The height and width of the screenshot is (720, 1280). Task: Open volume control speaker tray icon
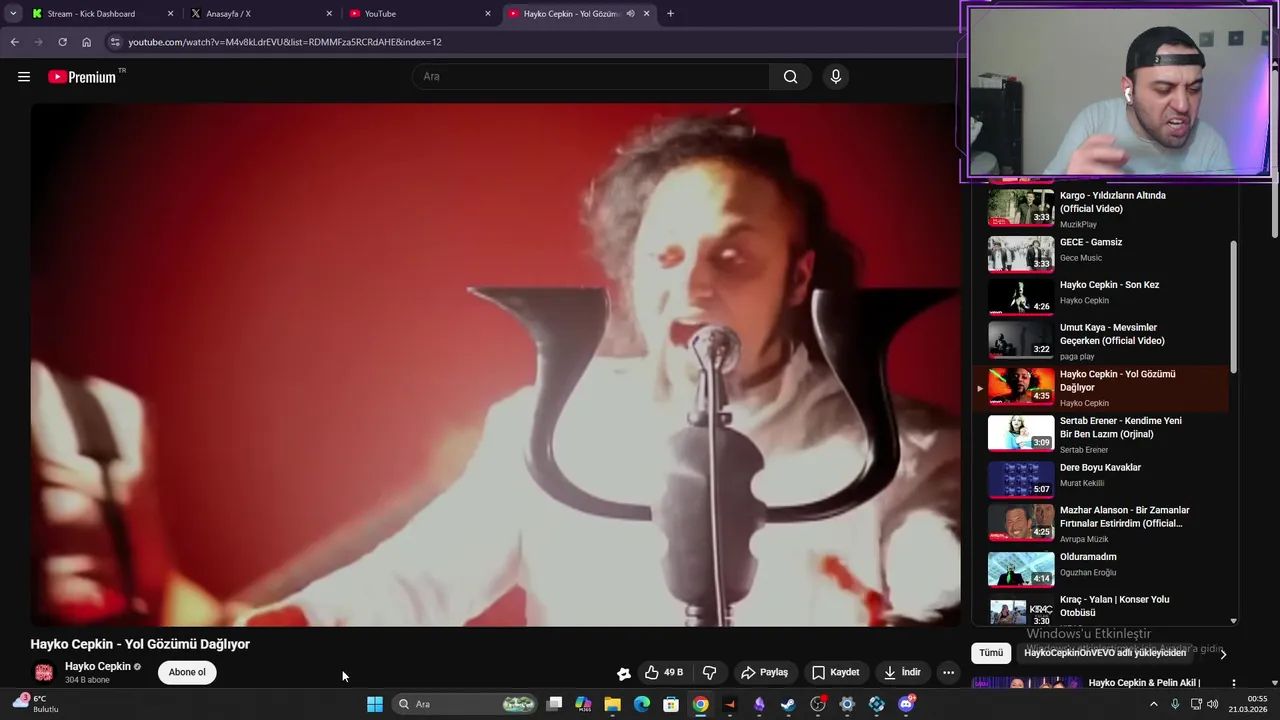point(1213,704)
